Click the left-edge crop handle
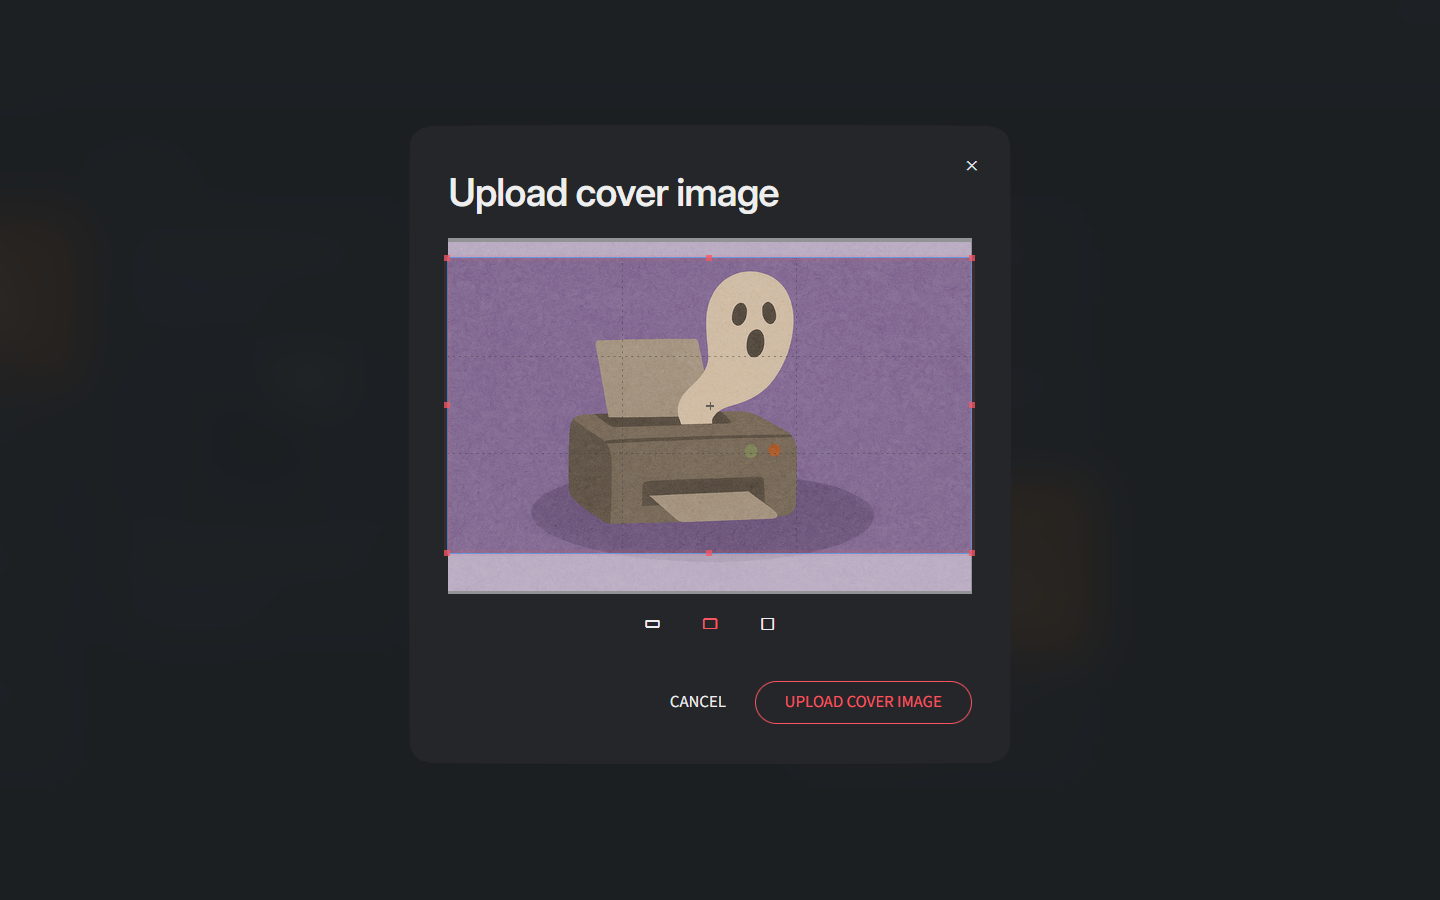This screenshot has width=1440, height=900. 448,406
